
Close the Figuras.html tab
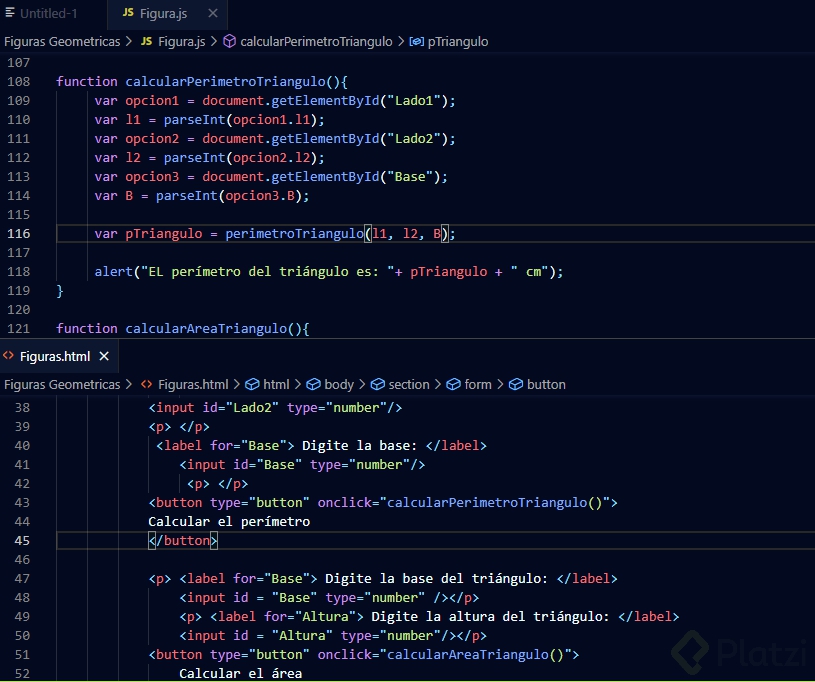104,357
